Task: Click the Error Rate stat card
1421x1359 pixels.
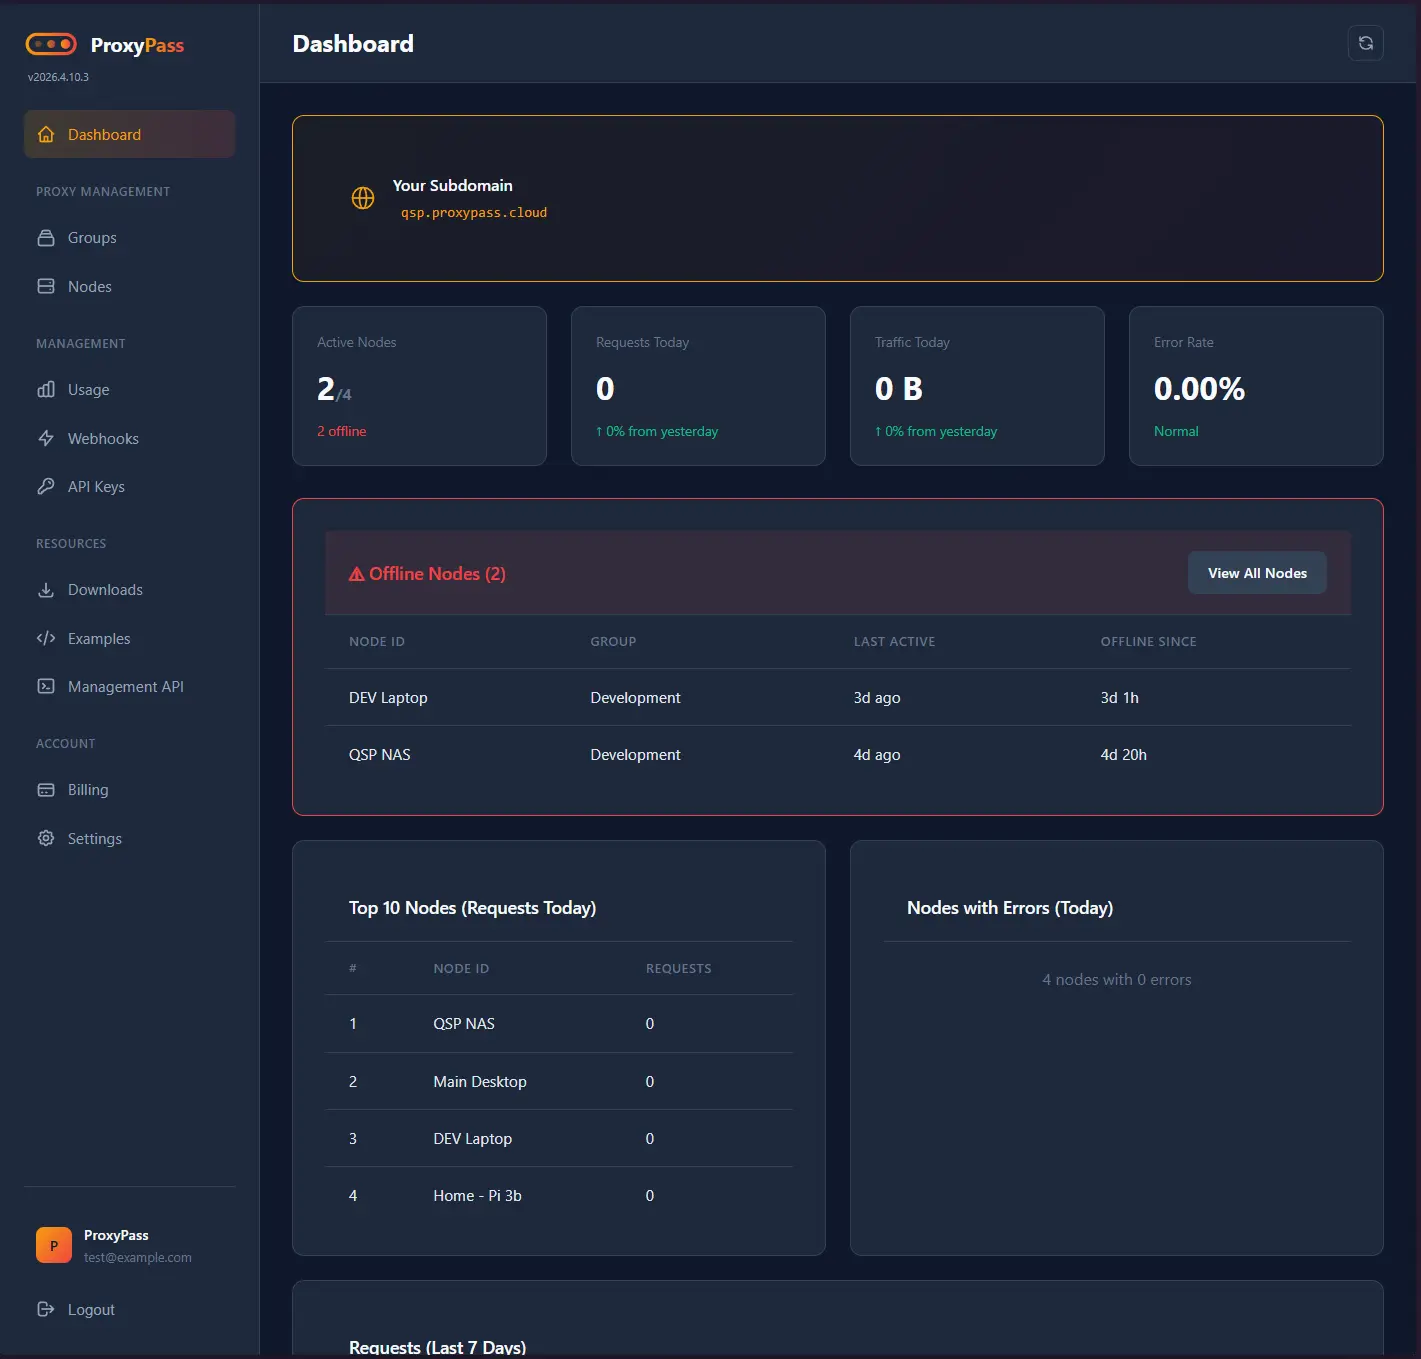Action: pos(1256,386)
